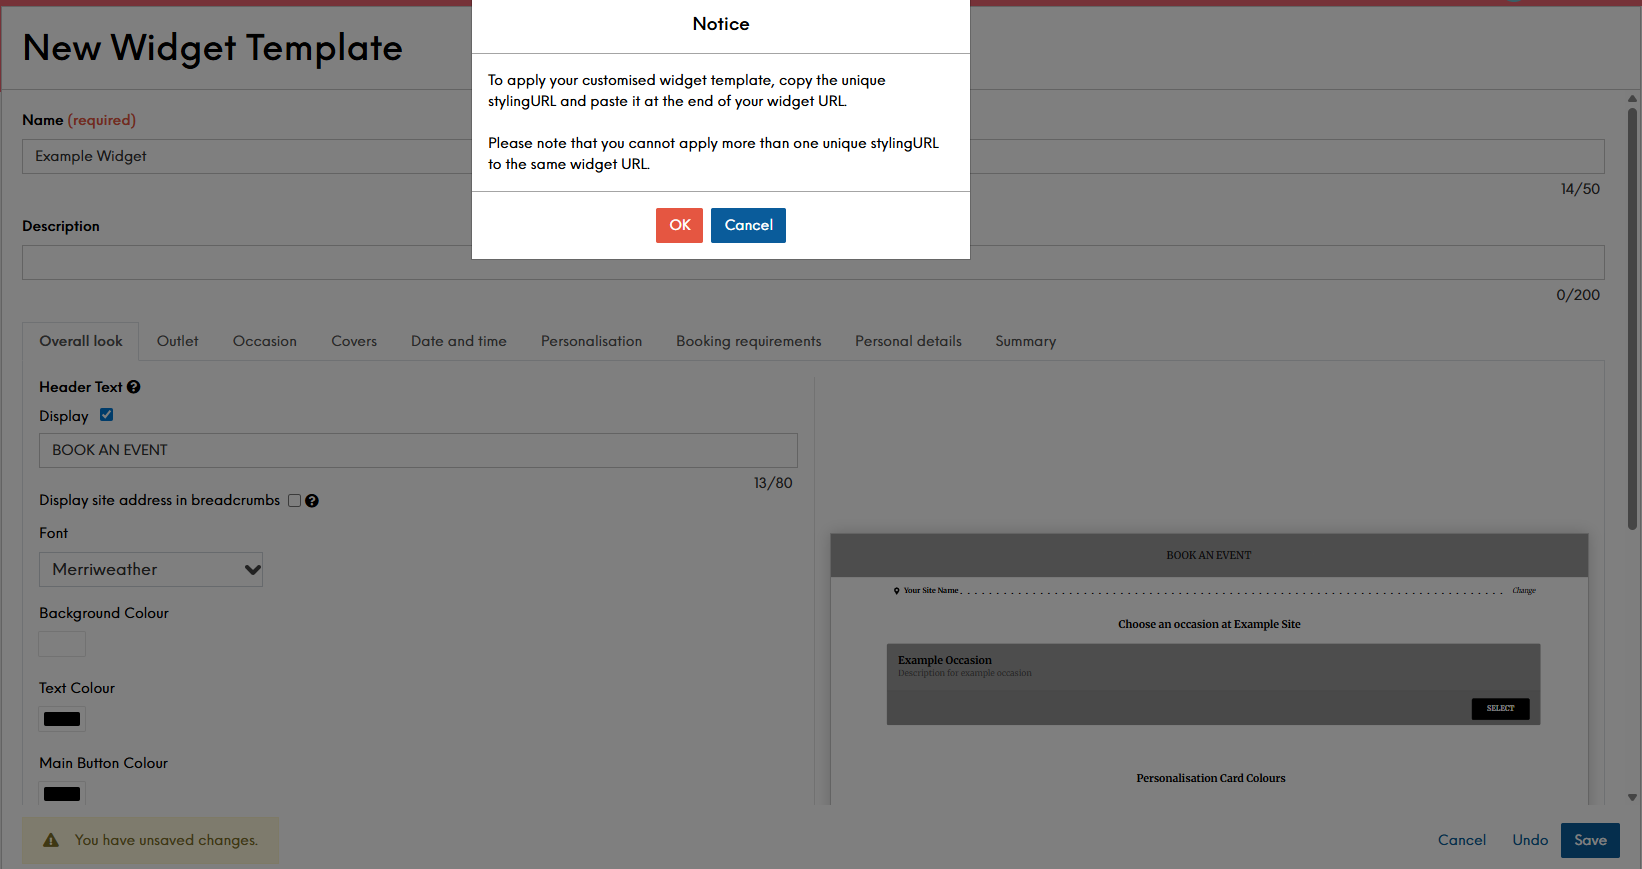Click the Undo link

point(1529,840)
